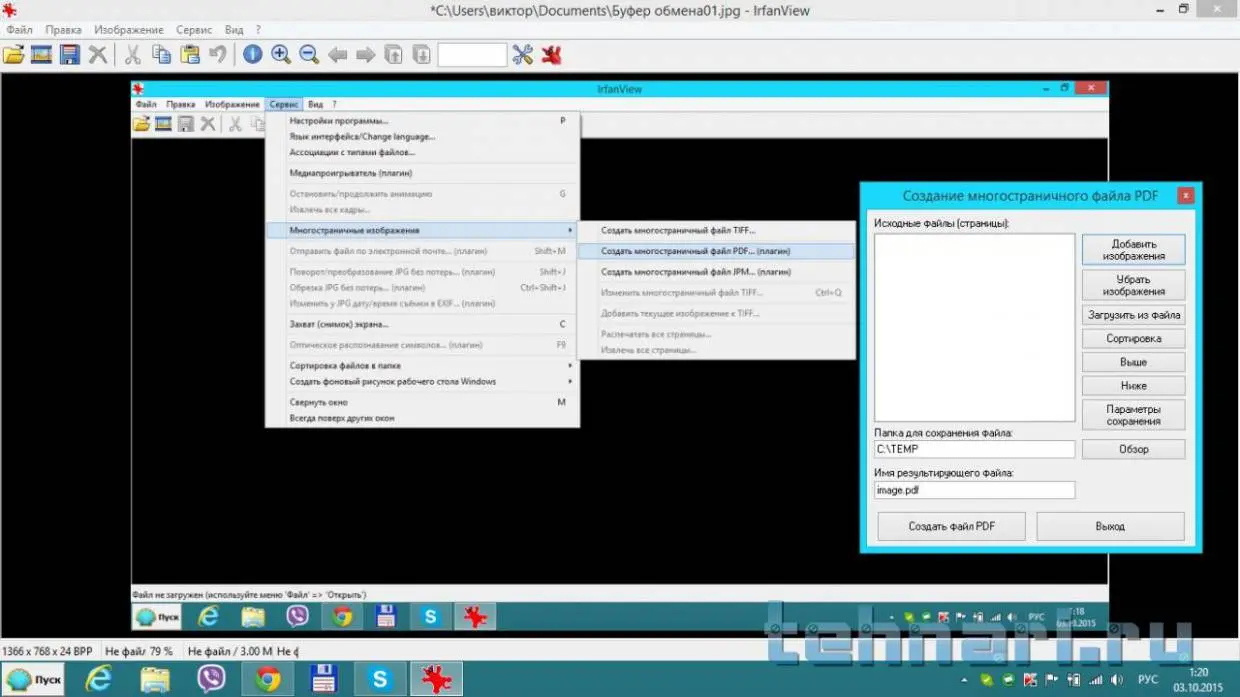Click the pictured Сортировка button
This screenshot has width=1240, height=697.
coord(1133,339)
